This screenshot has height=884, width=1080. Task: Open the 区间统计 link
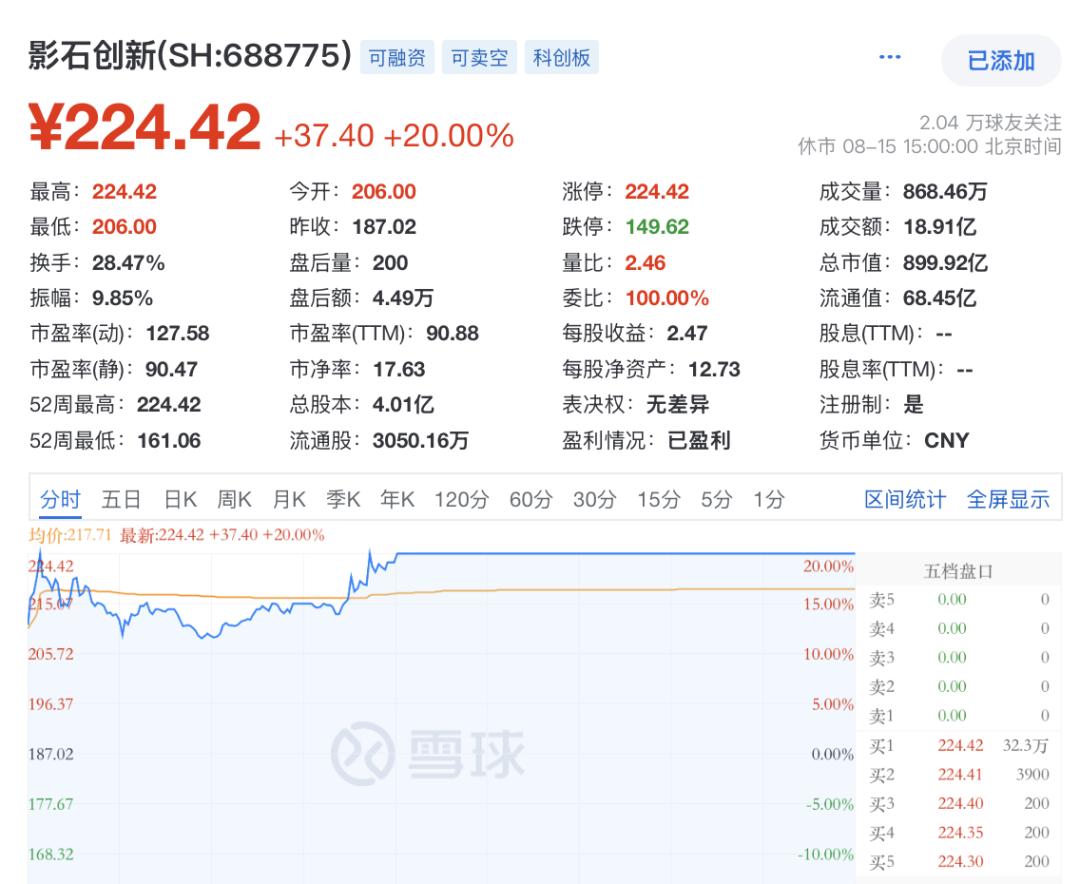pyautogui.click(x=905, y=499)
